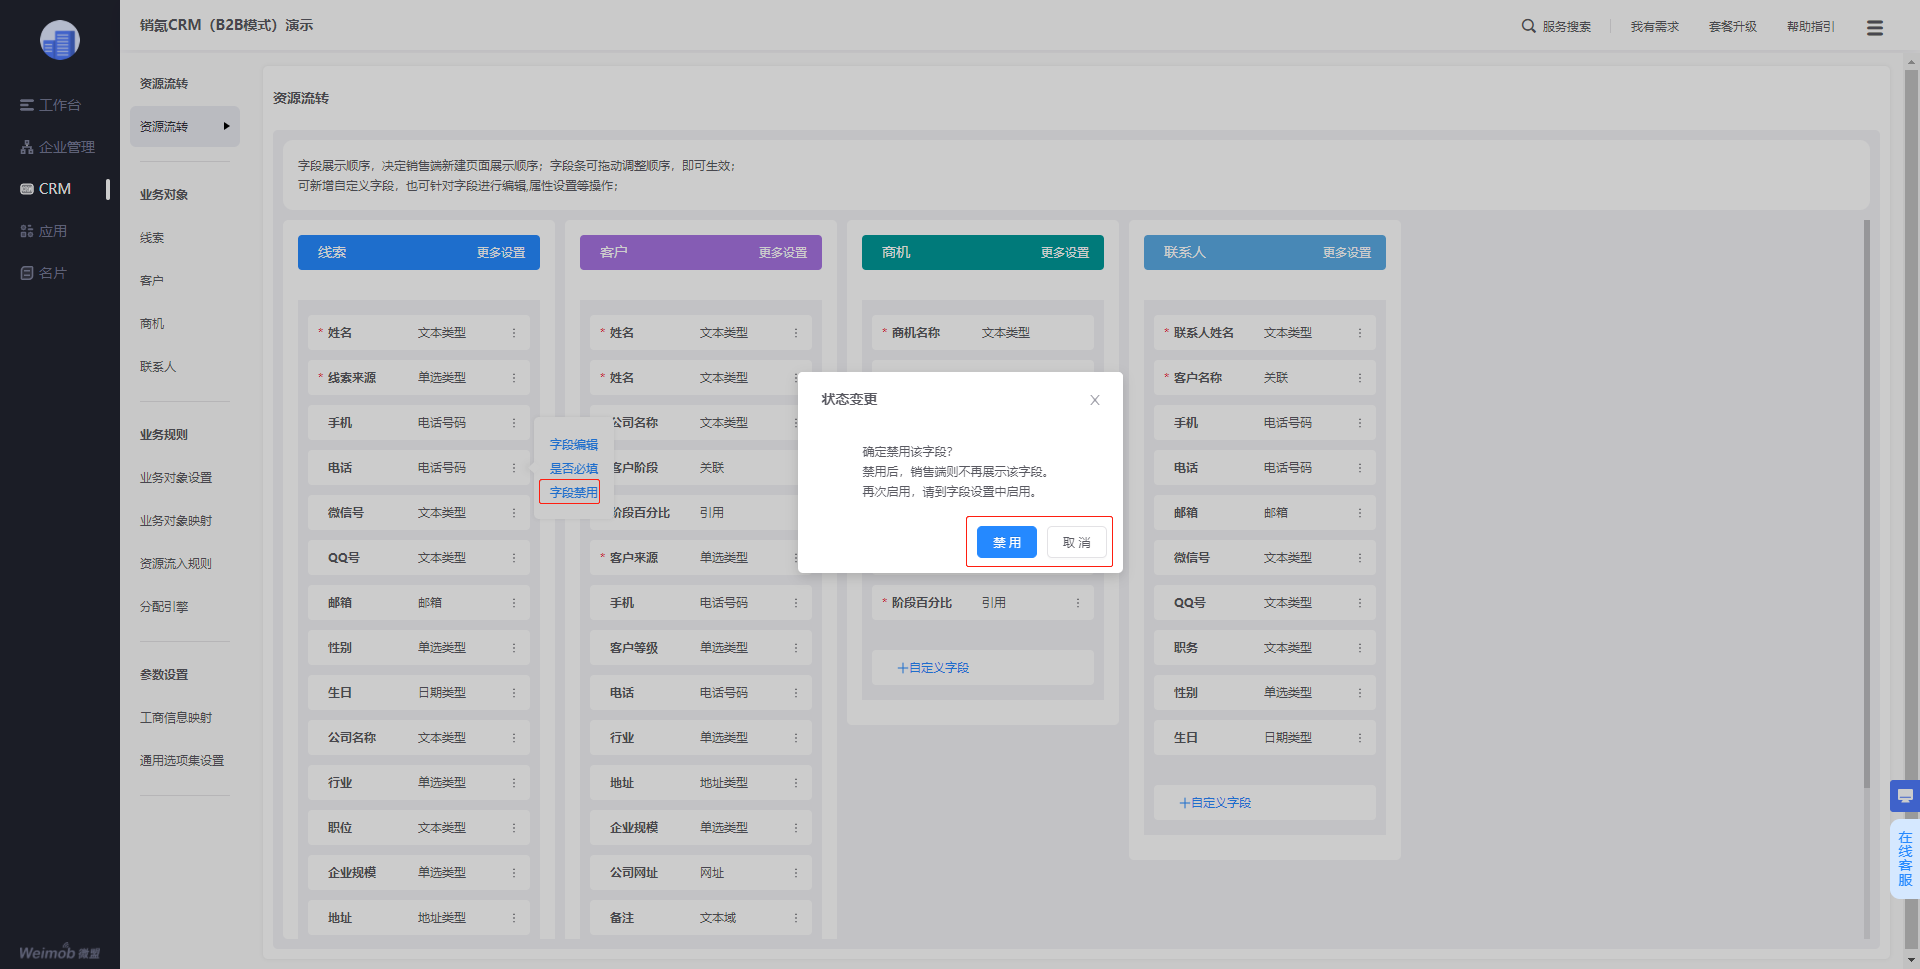
Task: Open the 服务搜索 search
Action: click(x=1556, y=27)
